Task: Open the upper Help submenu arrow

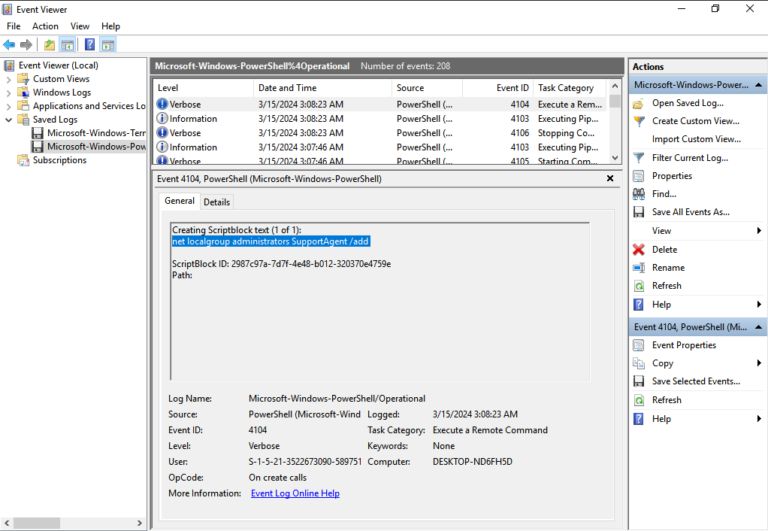Action: tap(759, 305)
